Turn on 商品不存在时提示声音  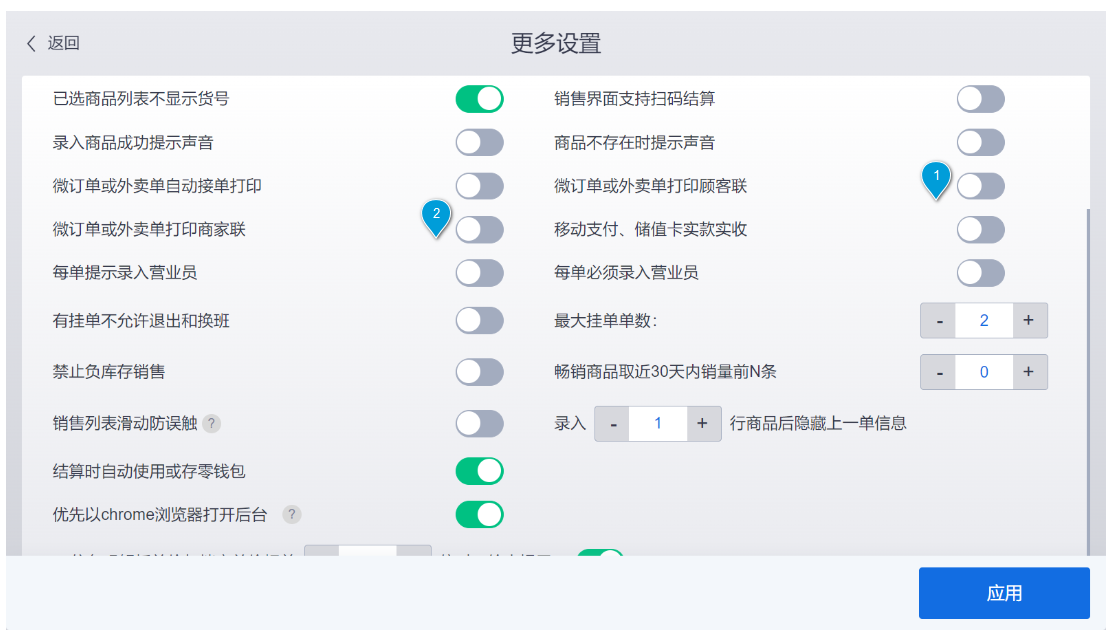(x=981, y=143)
